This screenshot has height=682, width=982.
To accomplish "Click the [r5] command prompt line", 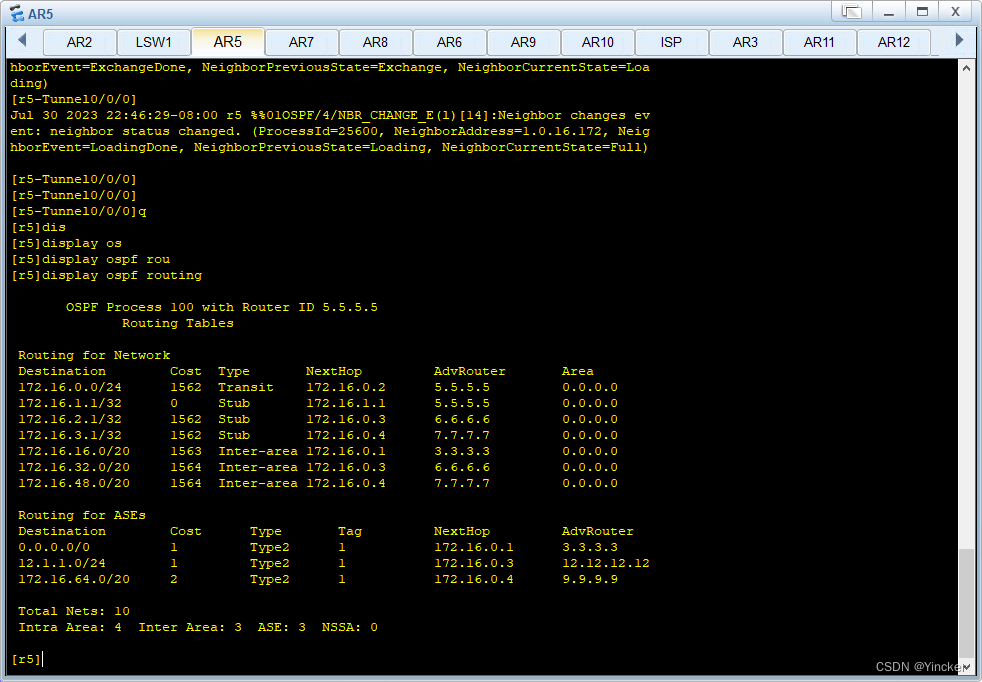I will click(26, 659).
